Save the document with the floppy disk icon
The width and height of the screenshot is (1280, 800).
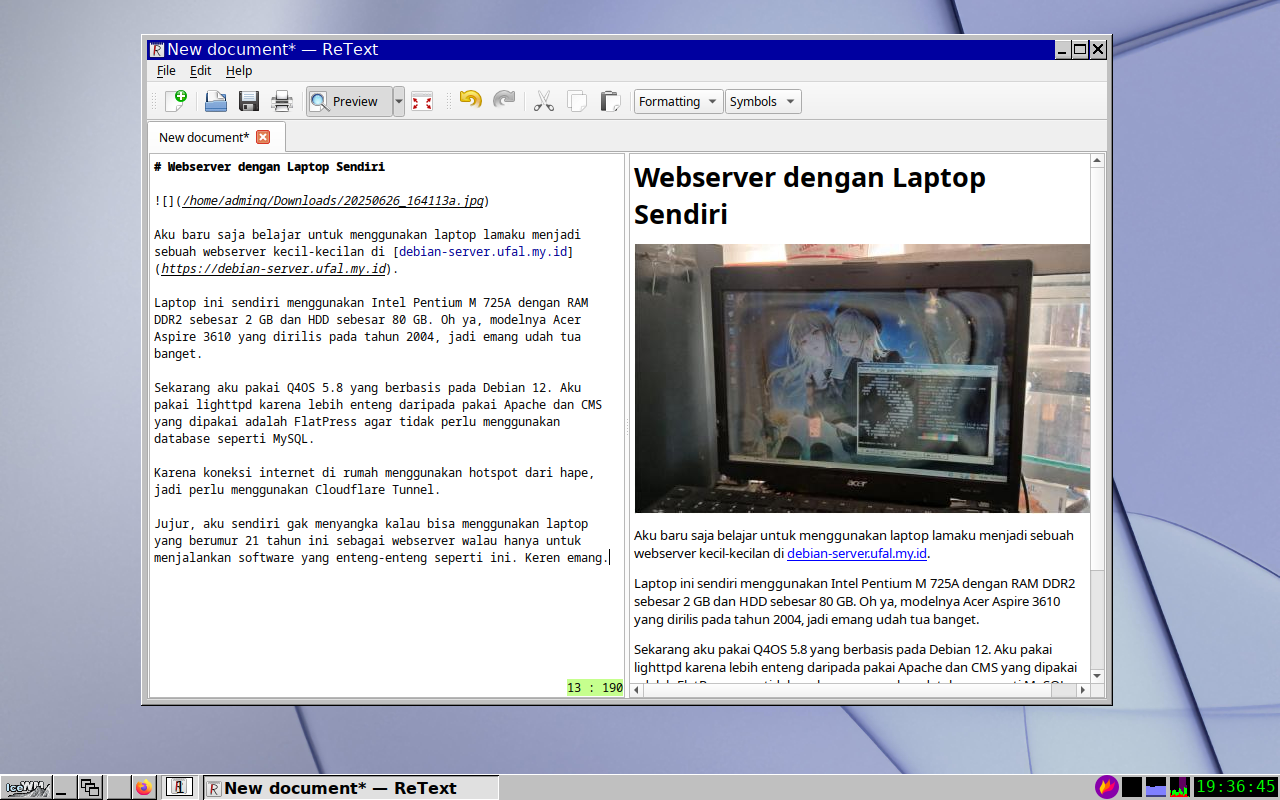249,101
